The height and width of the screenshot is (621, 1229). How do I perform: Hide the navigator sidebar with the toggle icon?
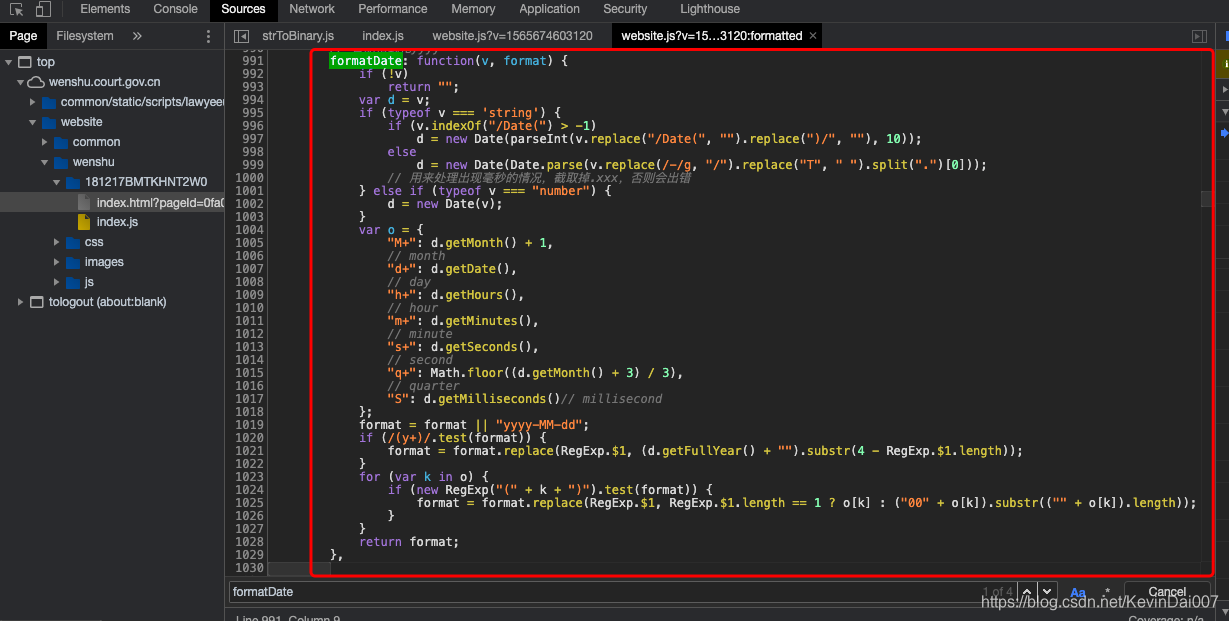tap(241, 36)
